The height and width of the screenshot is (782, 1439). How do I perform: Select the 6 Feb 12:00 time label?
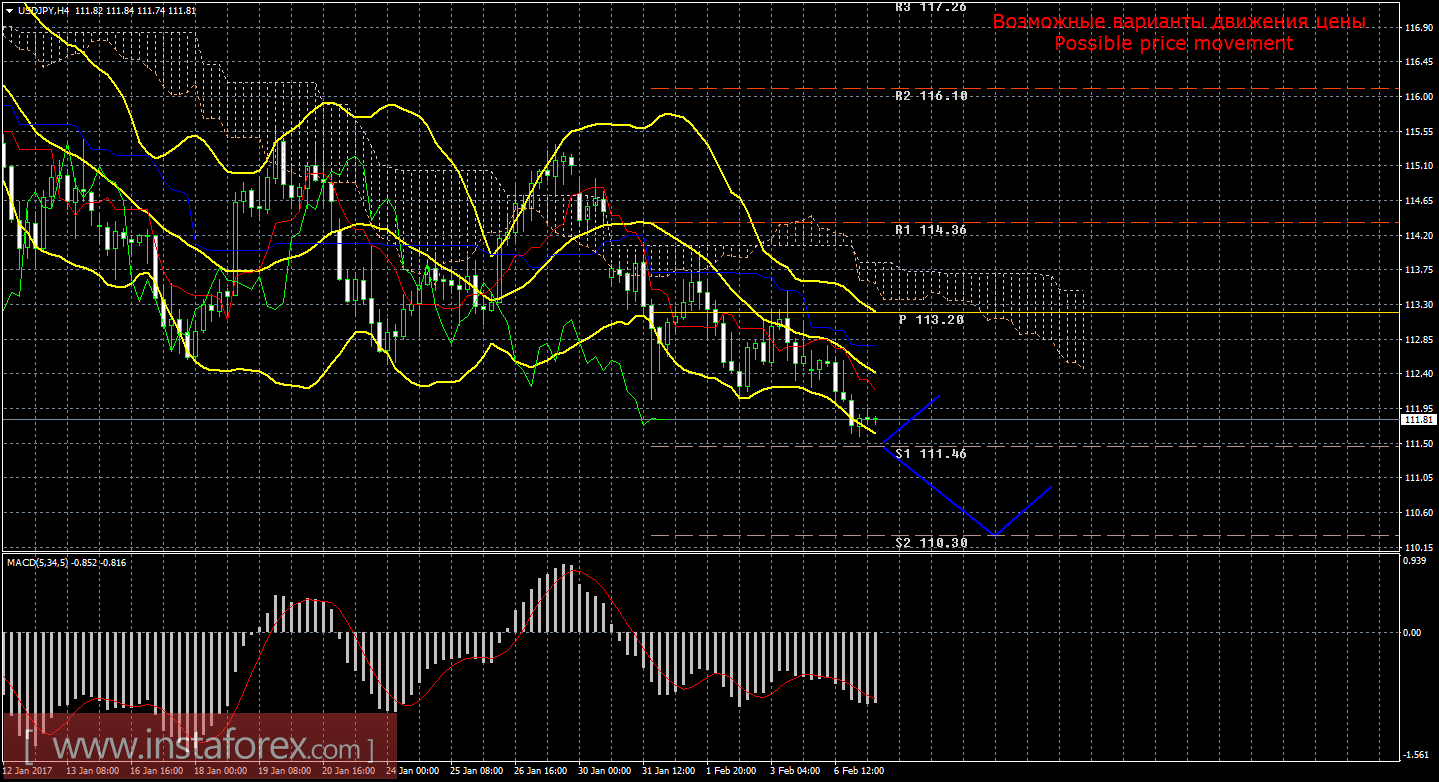[x=858, y=771]
